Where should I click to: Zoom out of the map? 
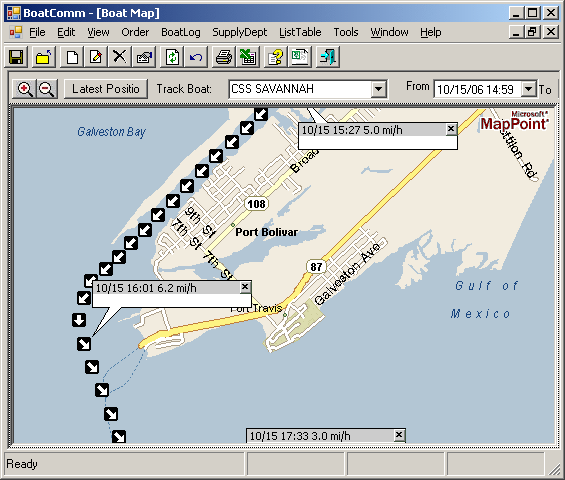[47, 89]
